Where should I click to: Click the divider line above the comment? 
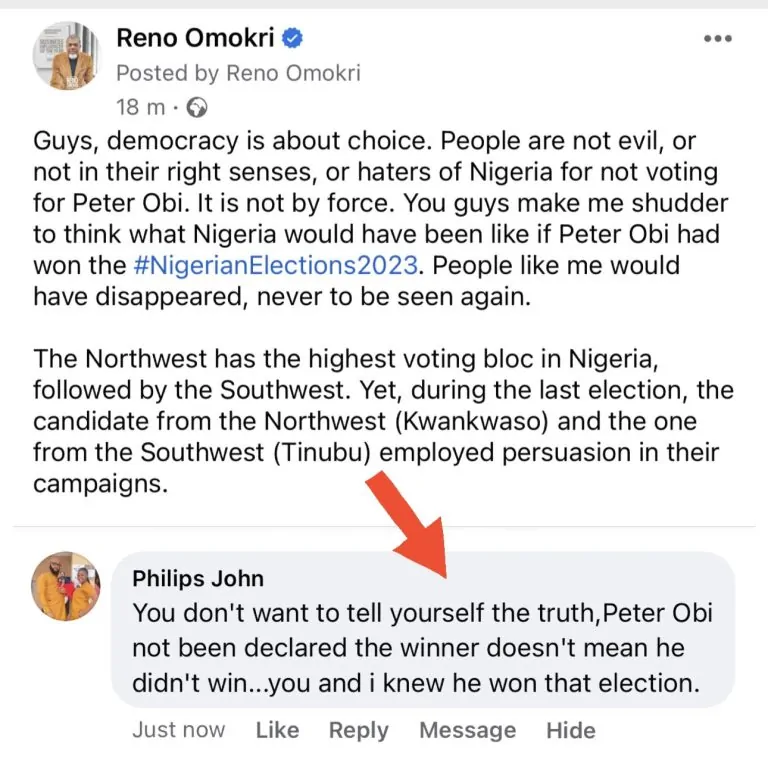(384, 526)
